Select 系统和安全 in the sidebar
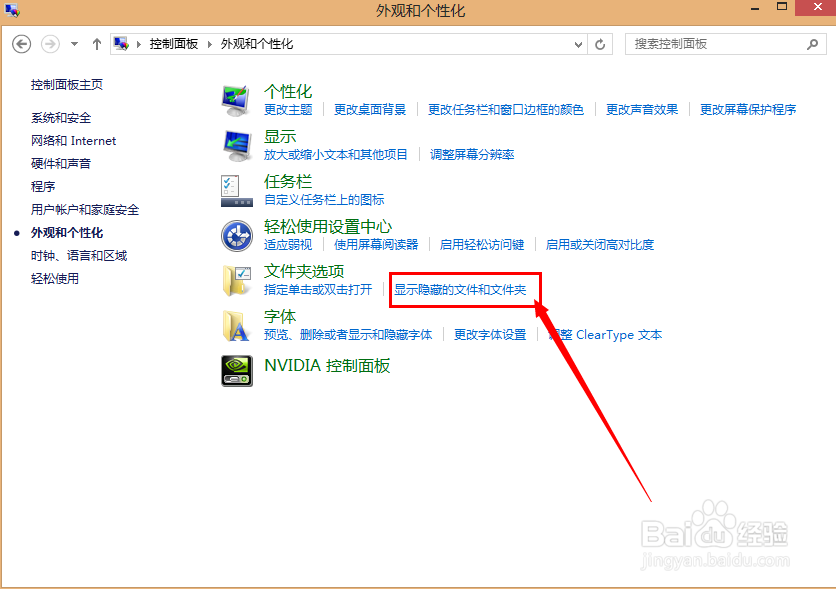This screenshot has width=836, height=589. pos(62,117)
